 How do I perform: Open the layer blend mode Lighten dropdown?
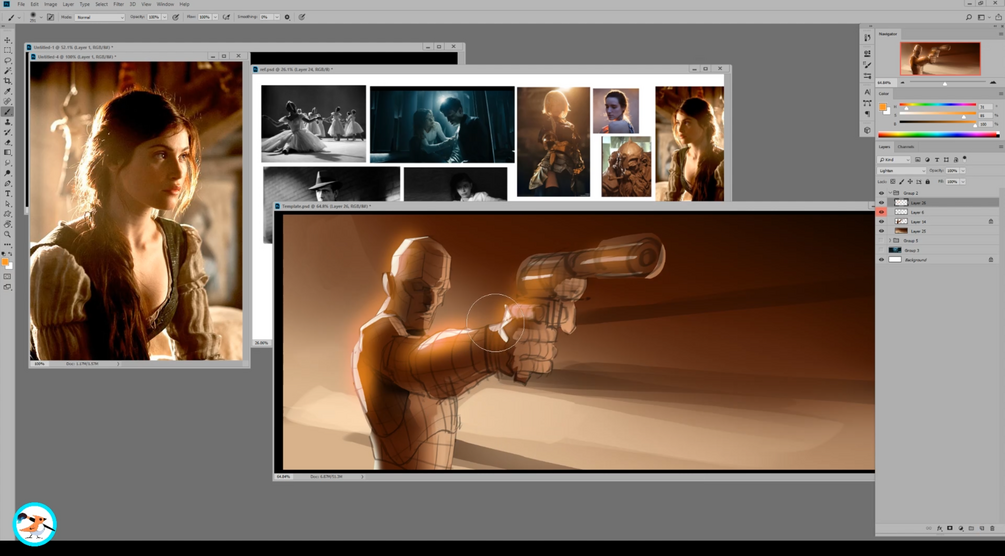click(902, 171)
